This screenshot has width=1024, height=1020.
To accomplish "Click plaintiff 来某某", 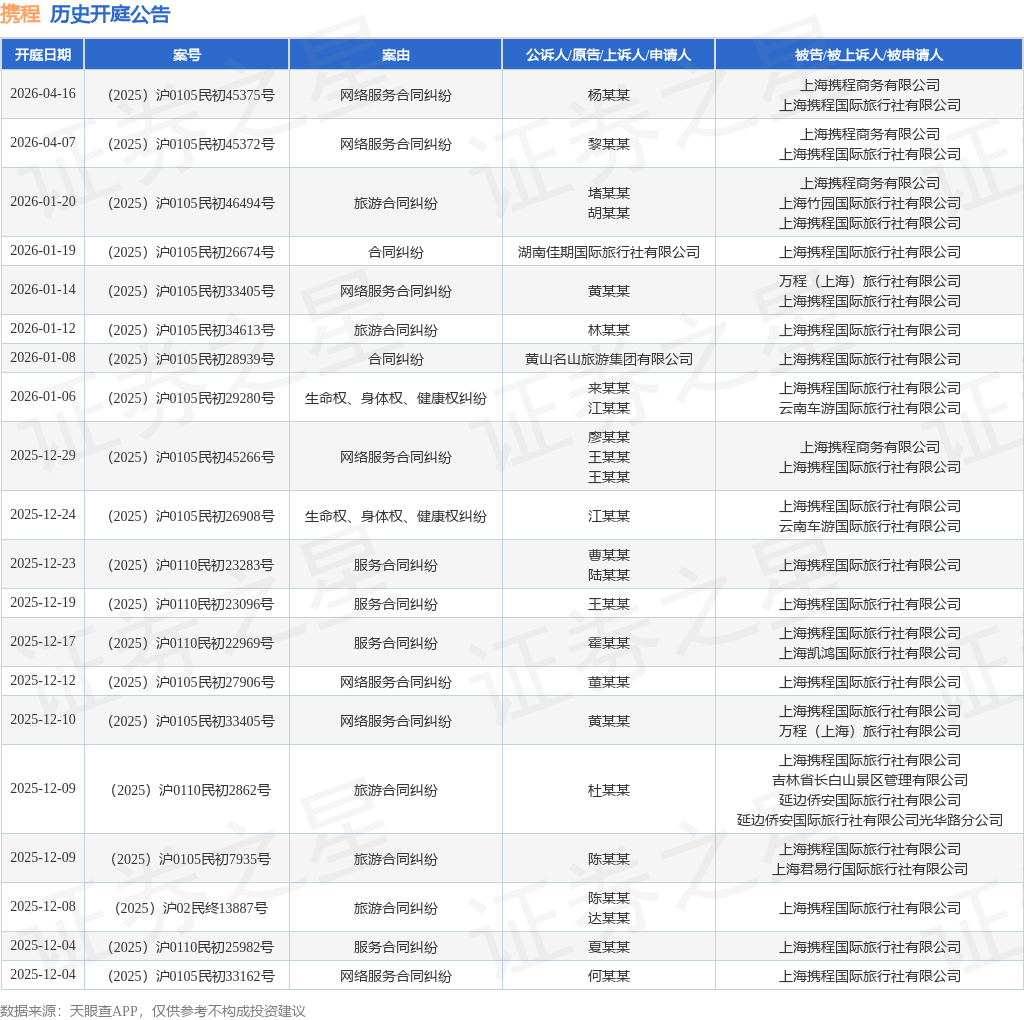I will (x=609, y=389).
